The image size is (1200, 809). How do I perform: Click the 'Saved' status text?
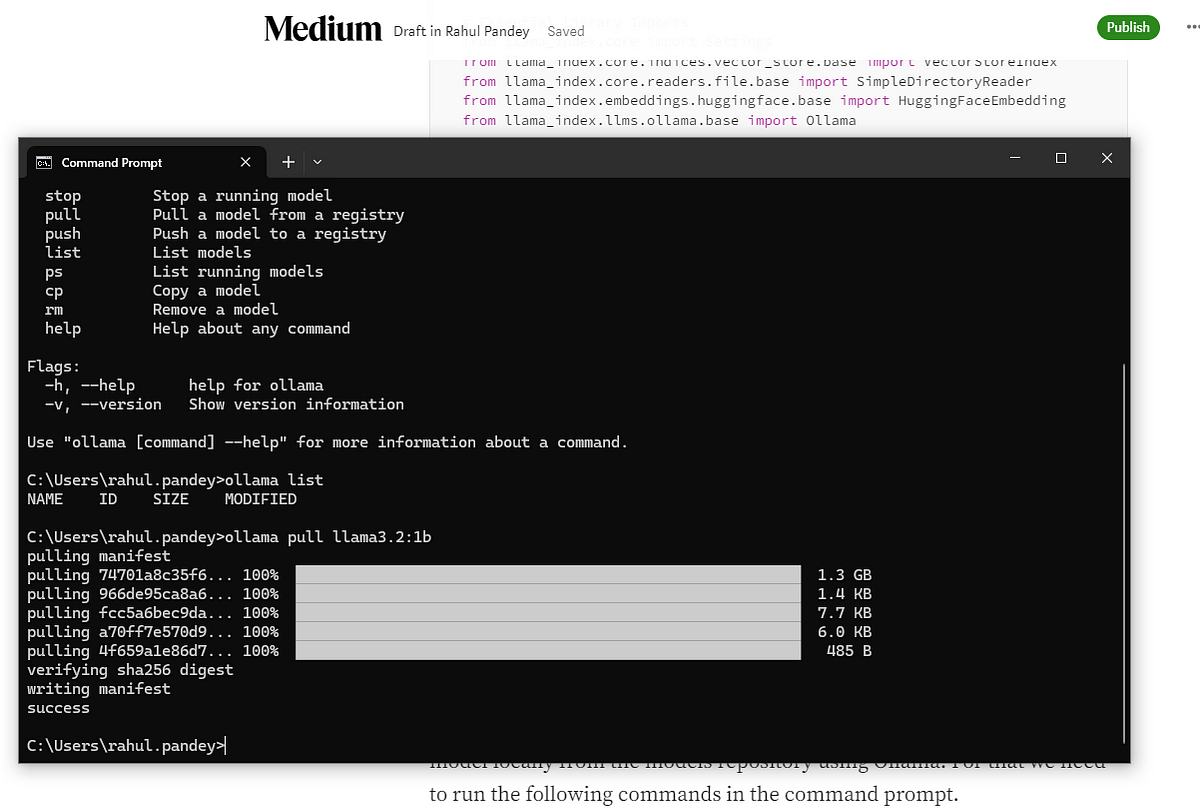pyautogui.click(x=566, y=31)
